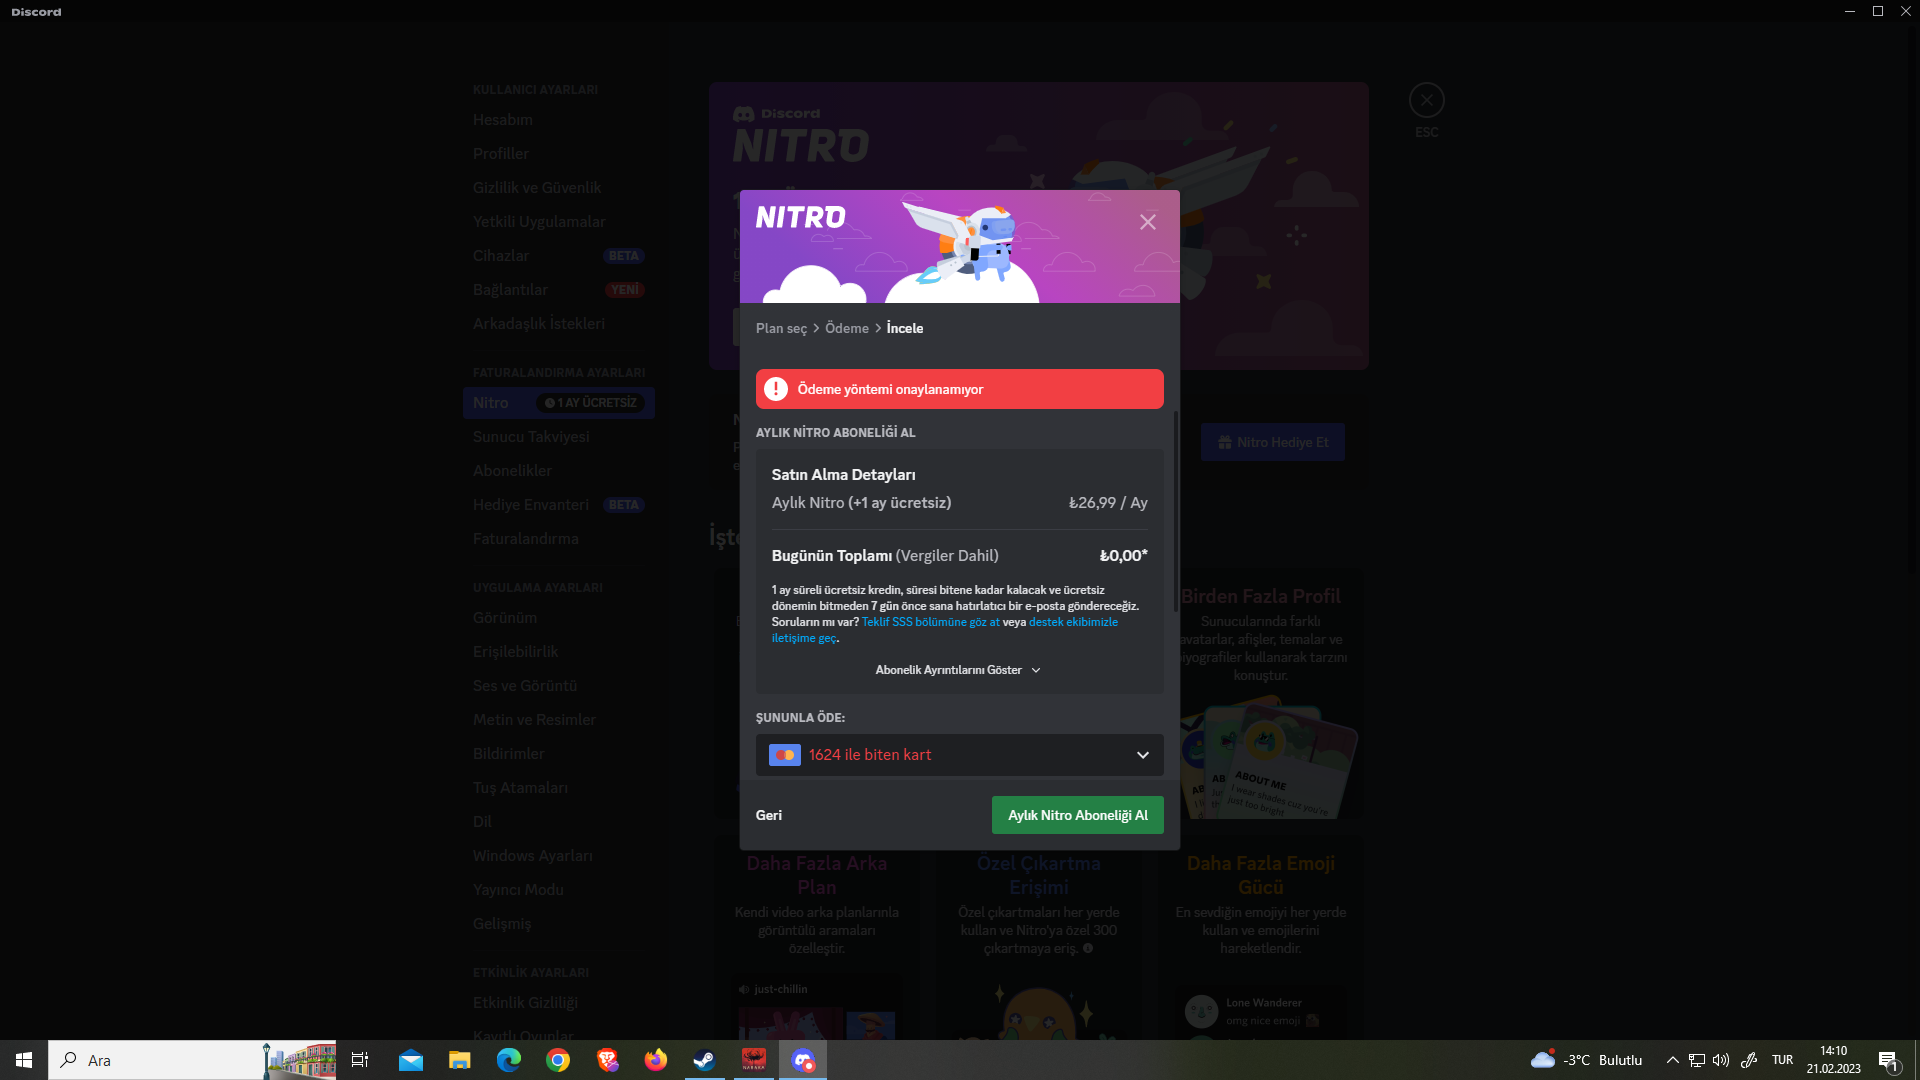The height and width of the screenshot is (1080, 1920).
Task: Click Aylık Nitro Aboneliği Al button
Action: pyautogui.click(x=1077, y=815)
